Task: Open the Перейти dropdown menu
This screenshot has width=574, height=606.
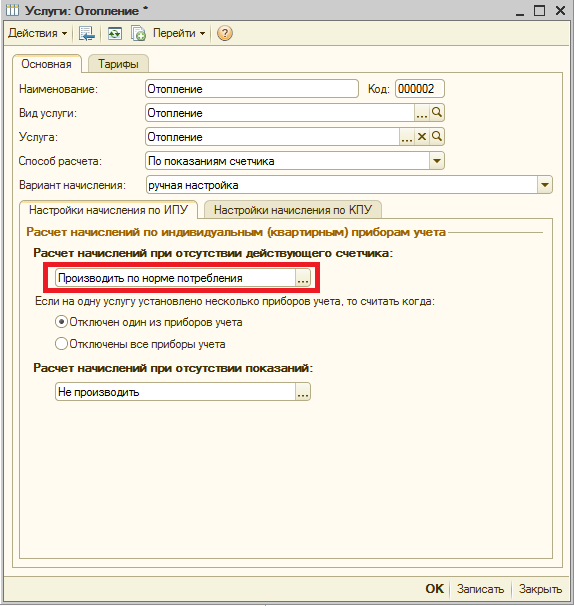Action: pos(179,34)
